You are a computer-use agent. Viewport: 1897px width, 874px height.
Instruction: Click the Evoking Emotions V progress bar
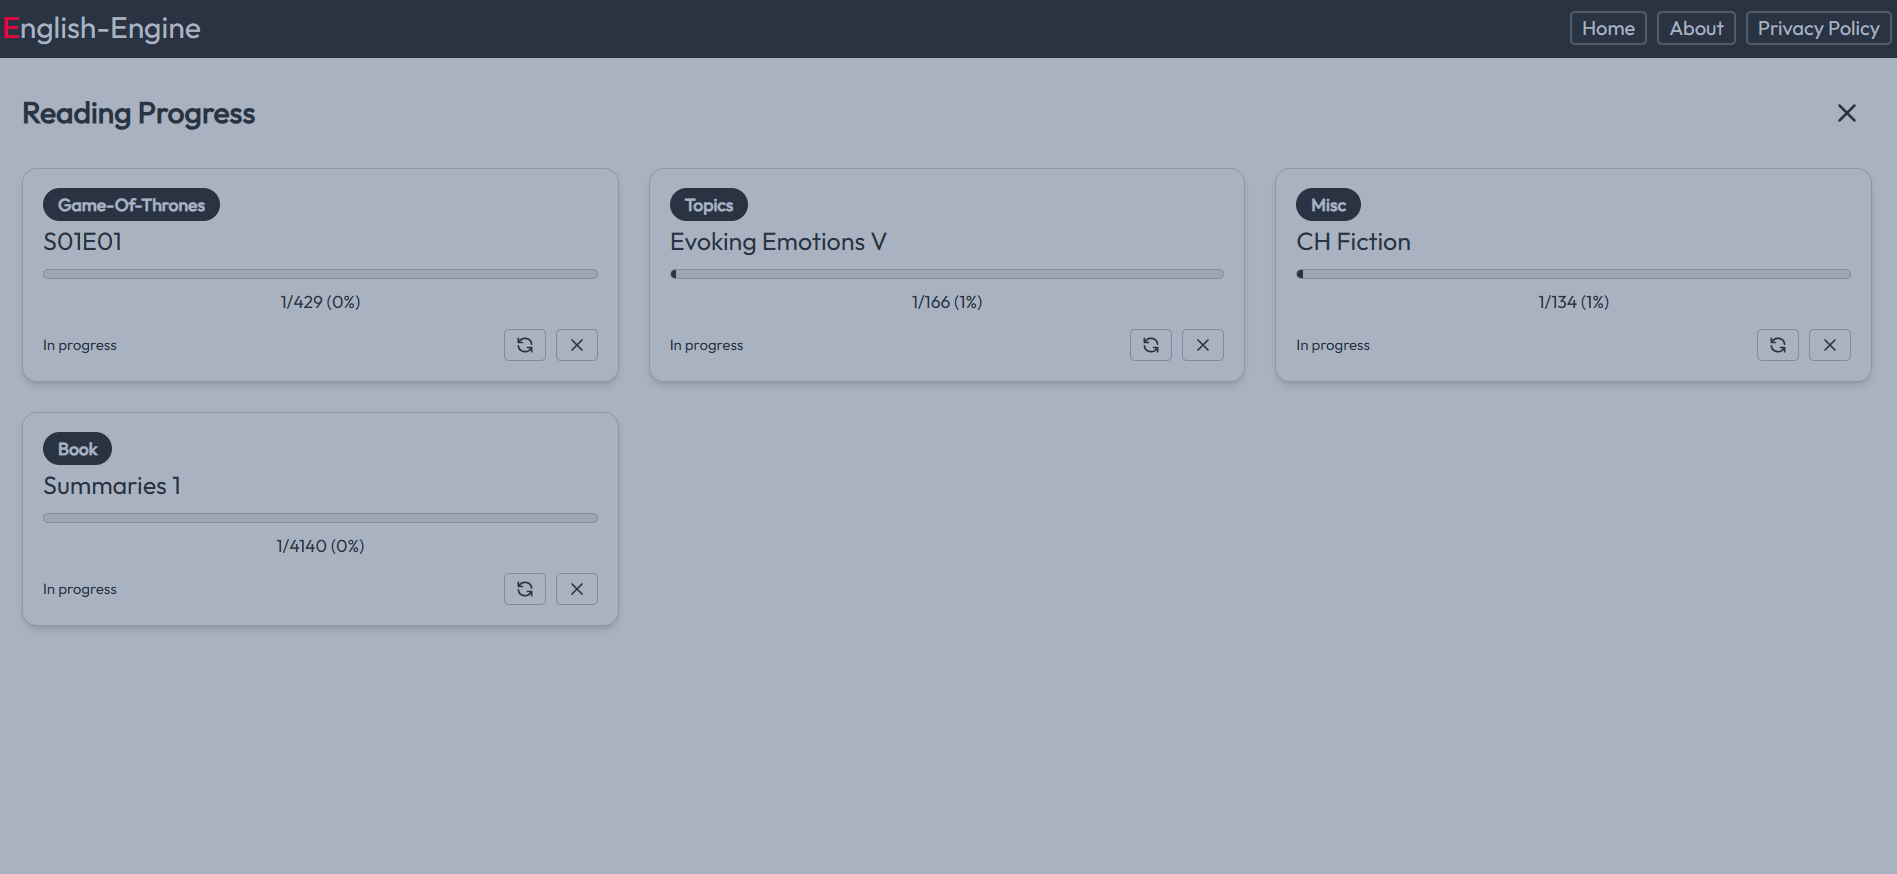point(947,274)
